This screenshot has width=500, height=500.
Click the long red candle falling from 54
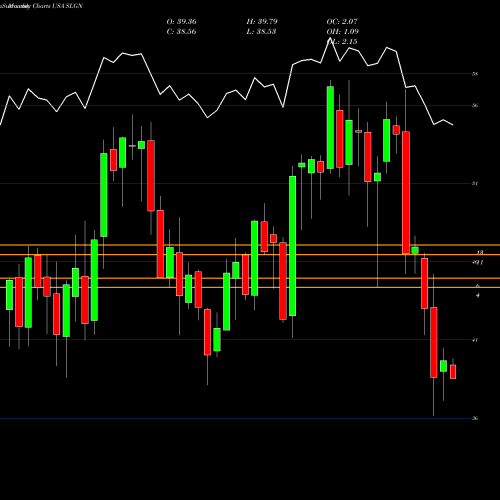point(406,193)
